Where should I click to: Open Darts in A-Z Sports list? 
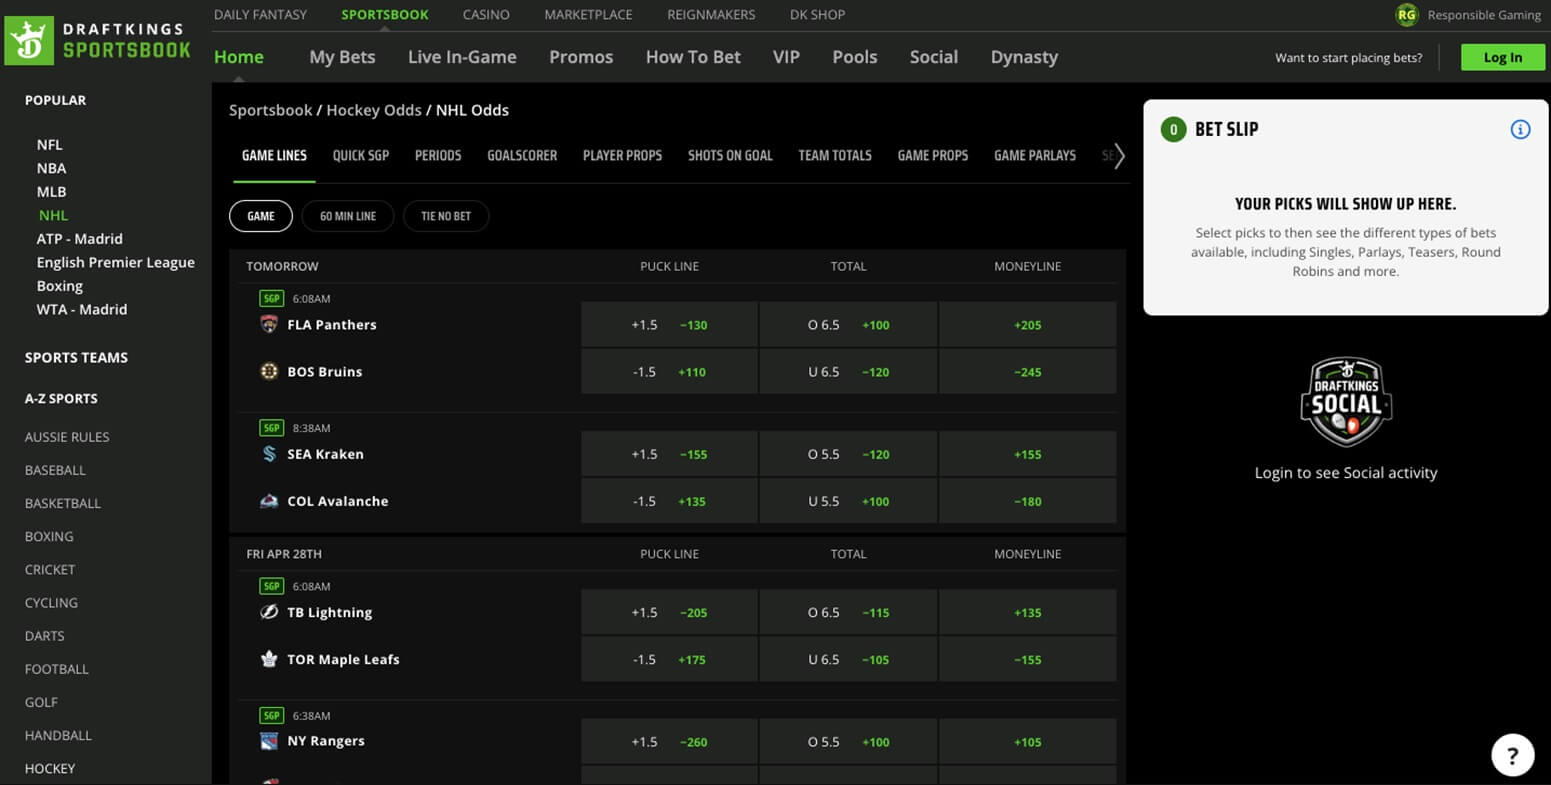[45, 635]
